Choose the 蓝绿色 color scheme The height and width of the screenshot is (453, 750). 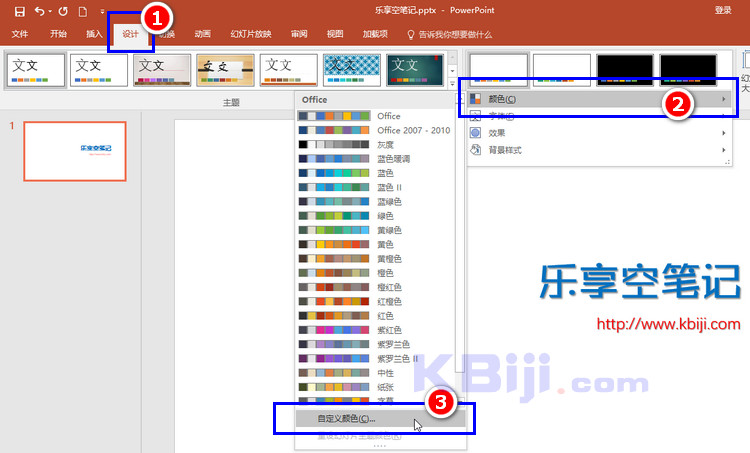[x=375, y=201]
